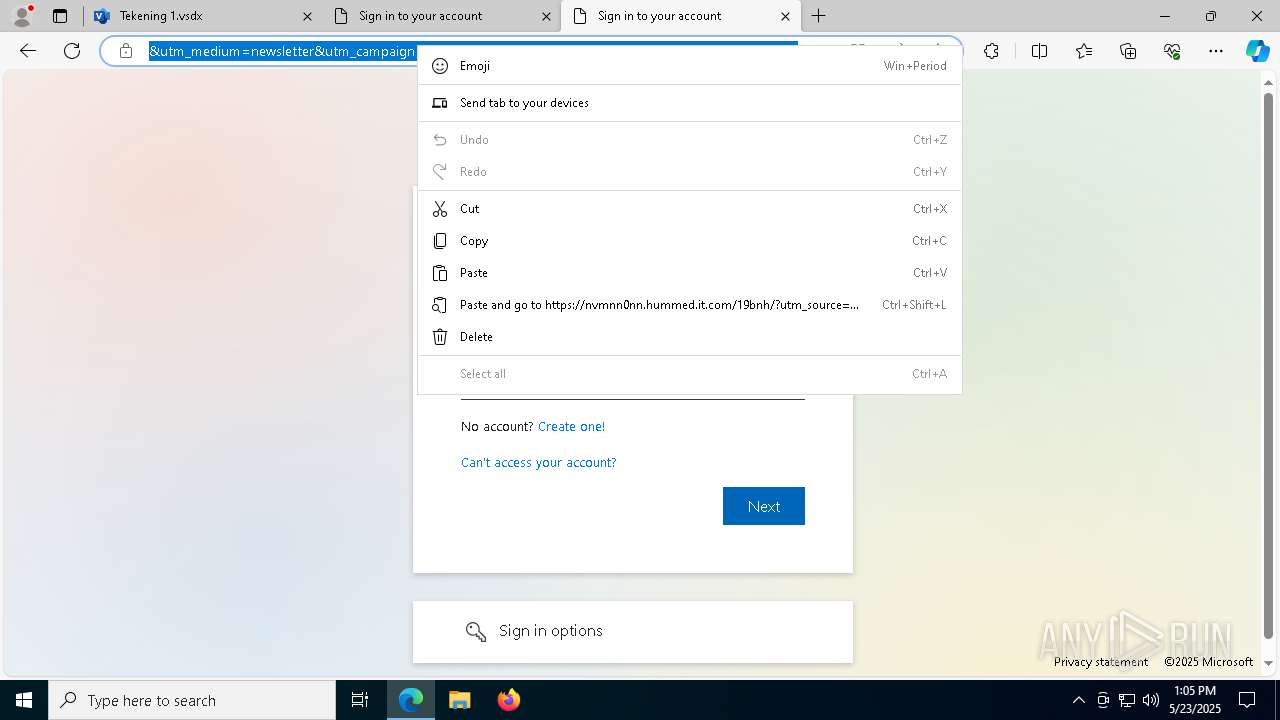
Task: Open Can't access your account link
Action: 538,462
